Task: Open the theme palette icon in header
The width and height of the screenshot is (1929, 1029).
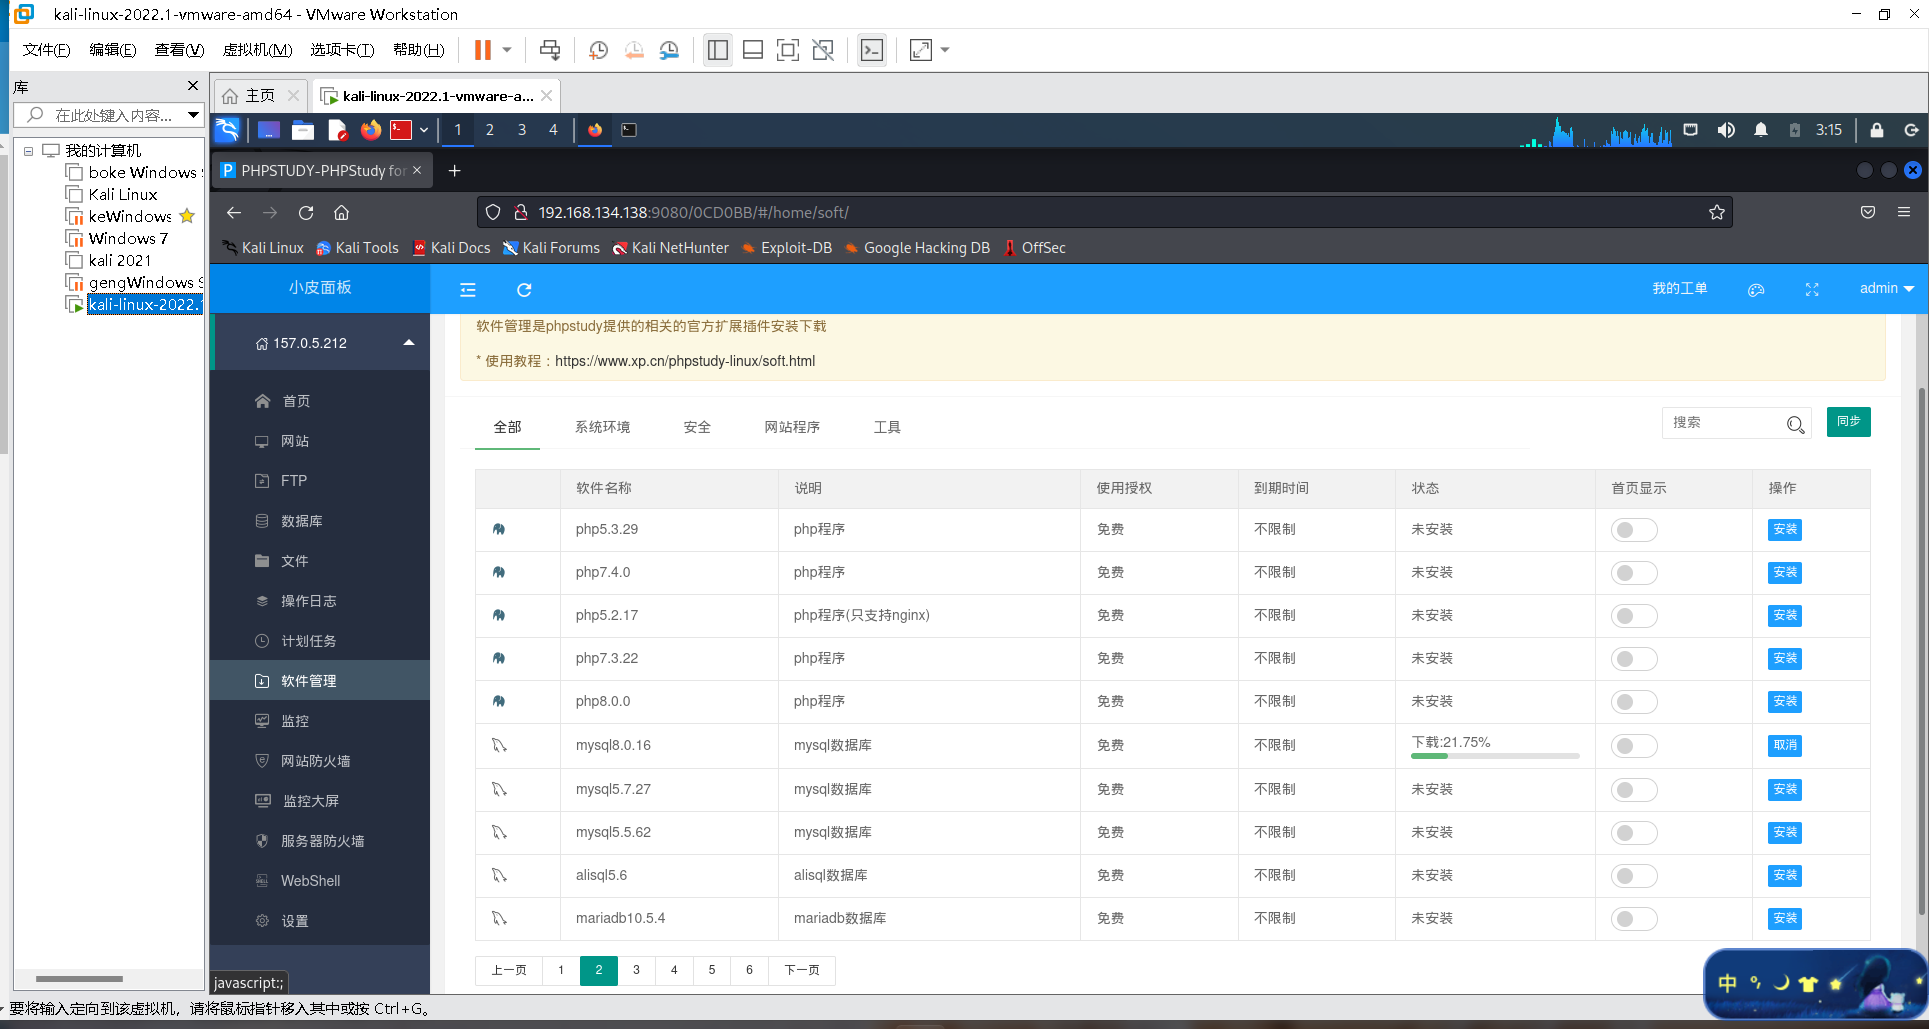Action: point(1756,290)
